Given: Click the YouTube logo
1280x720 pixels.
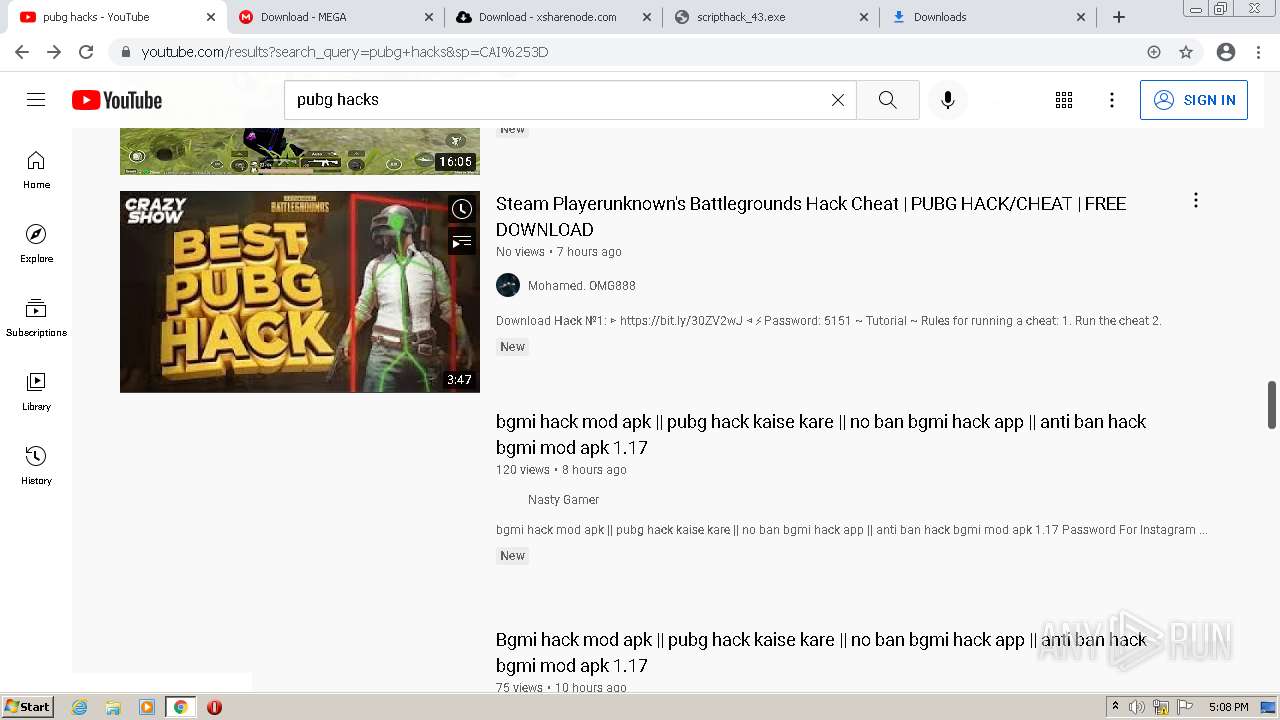Looking at the screenshot, I should click(117, 100).
